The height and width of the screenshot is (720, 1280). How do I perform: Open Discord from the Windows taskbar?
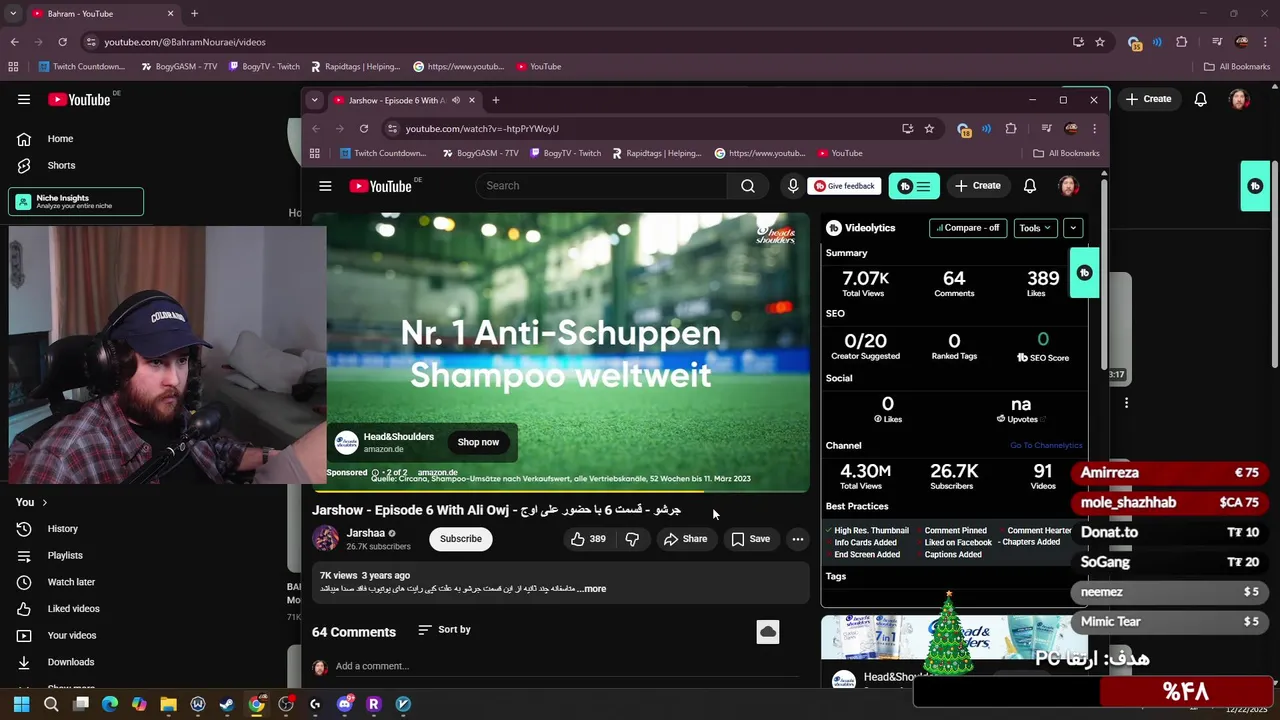point(345,704)
